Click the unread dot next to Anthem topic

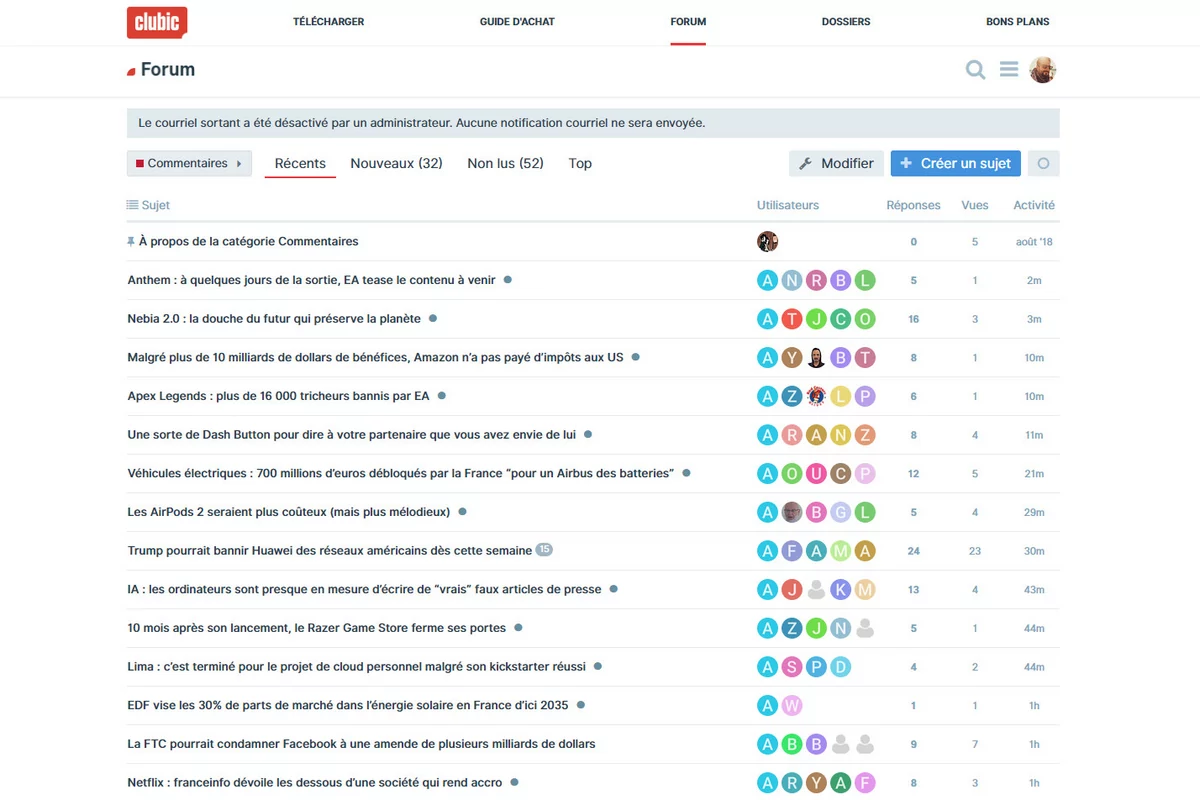508,280
